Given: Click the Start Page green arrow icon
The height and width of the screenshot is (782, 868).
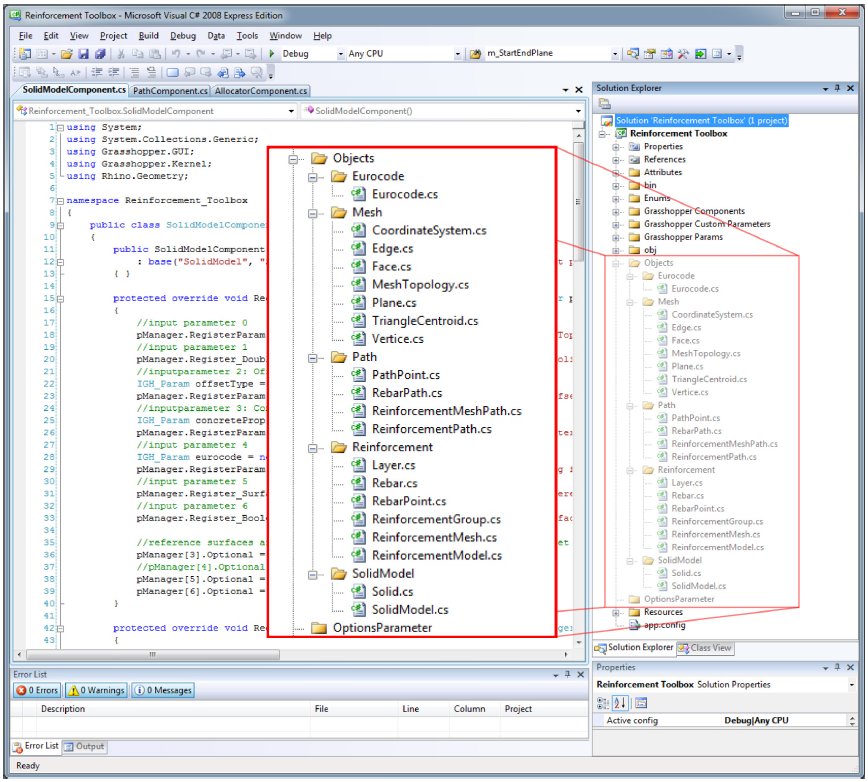Looking at the screenshot, I should [701, 54].
